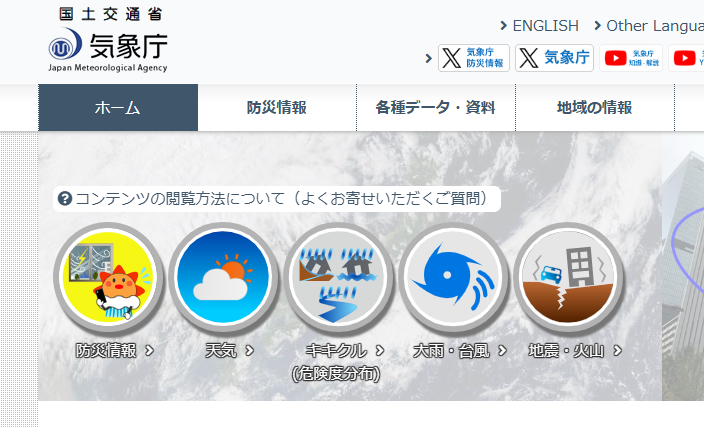
Task: Open the 気象庁防災情報 X account button
Action: pyautogui.click(x=474, y=58)
